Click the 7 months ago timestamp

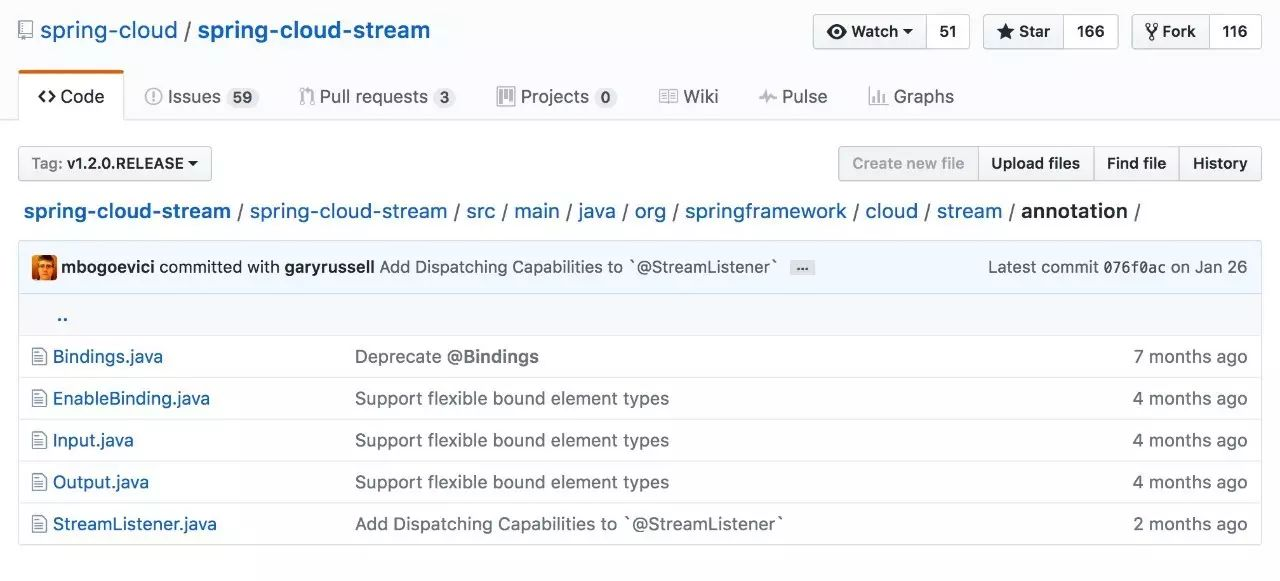click(1190, 357)
